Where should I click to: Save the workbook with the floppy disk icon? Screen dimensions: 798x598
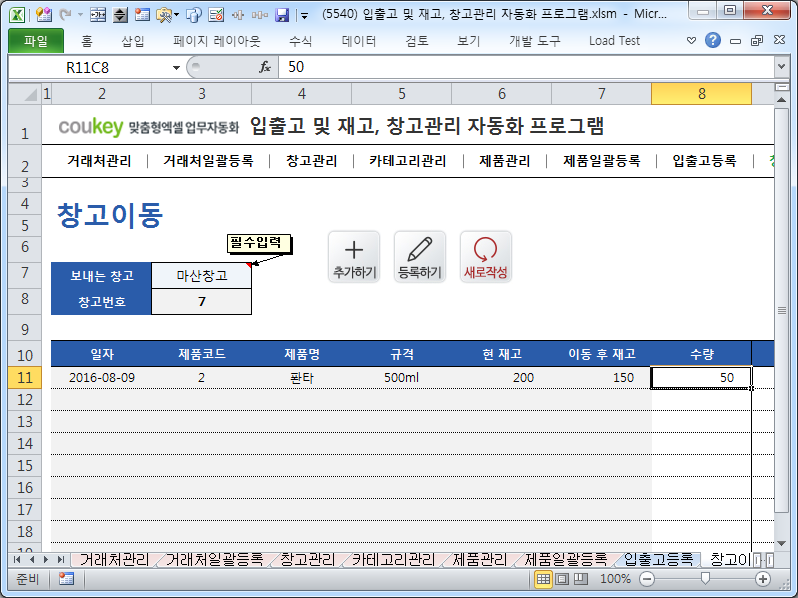[282, 15]
